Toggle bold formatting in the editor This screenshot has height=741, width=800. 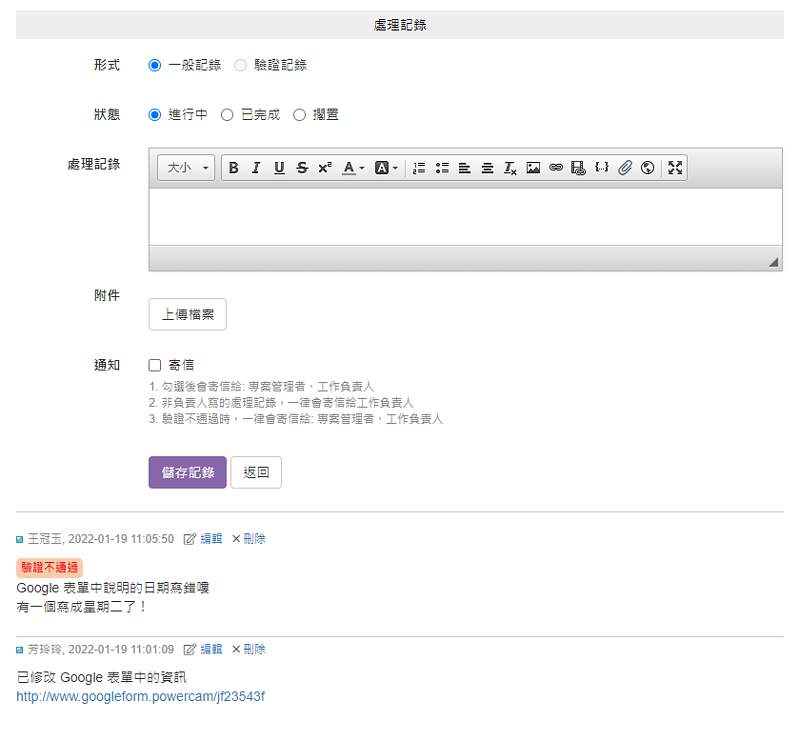[233, 168]
